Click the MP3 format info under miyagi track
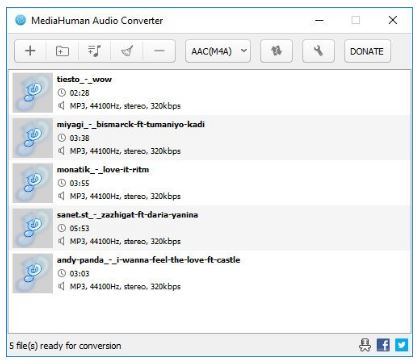The width and height of the screenshot is (419, 364). click(125, 151)
